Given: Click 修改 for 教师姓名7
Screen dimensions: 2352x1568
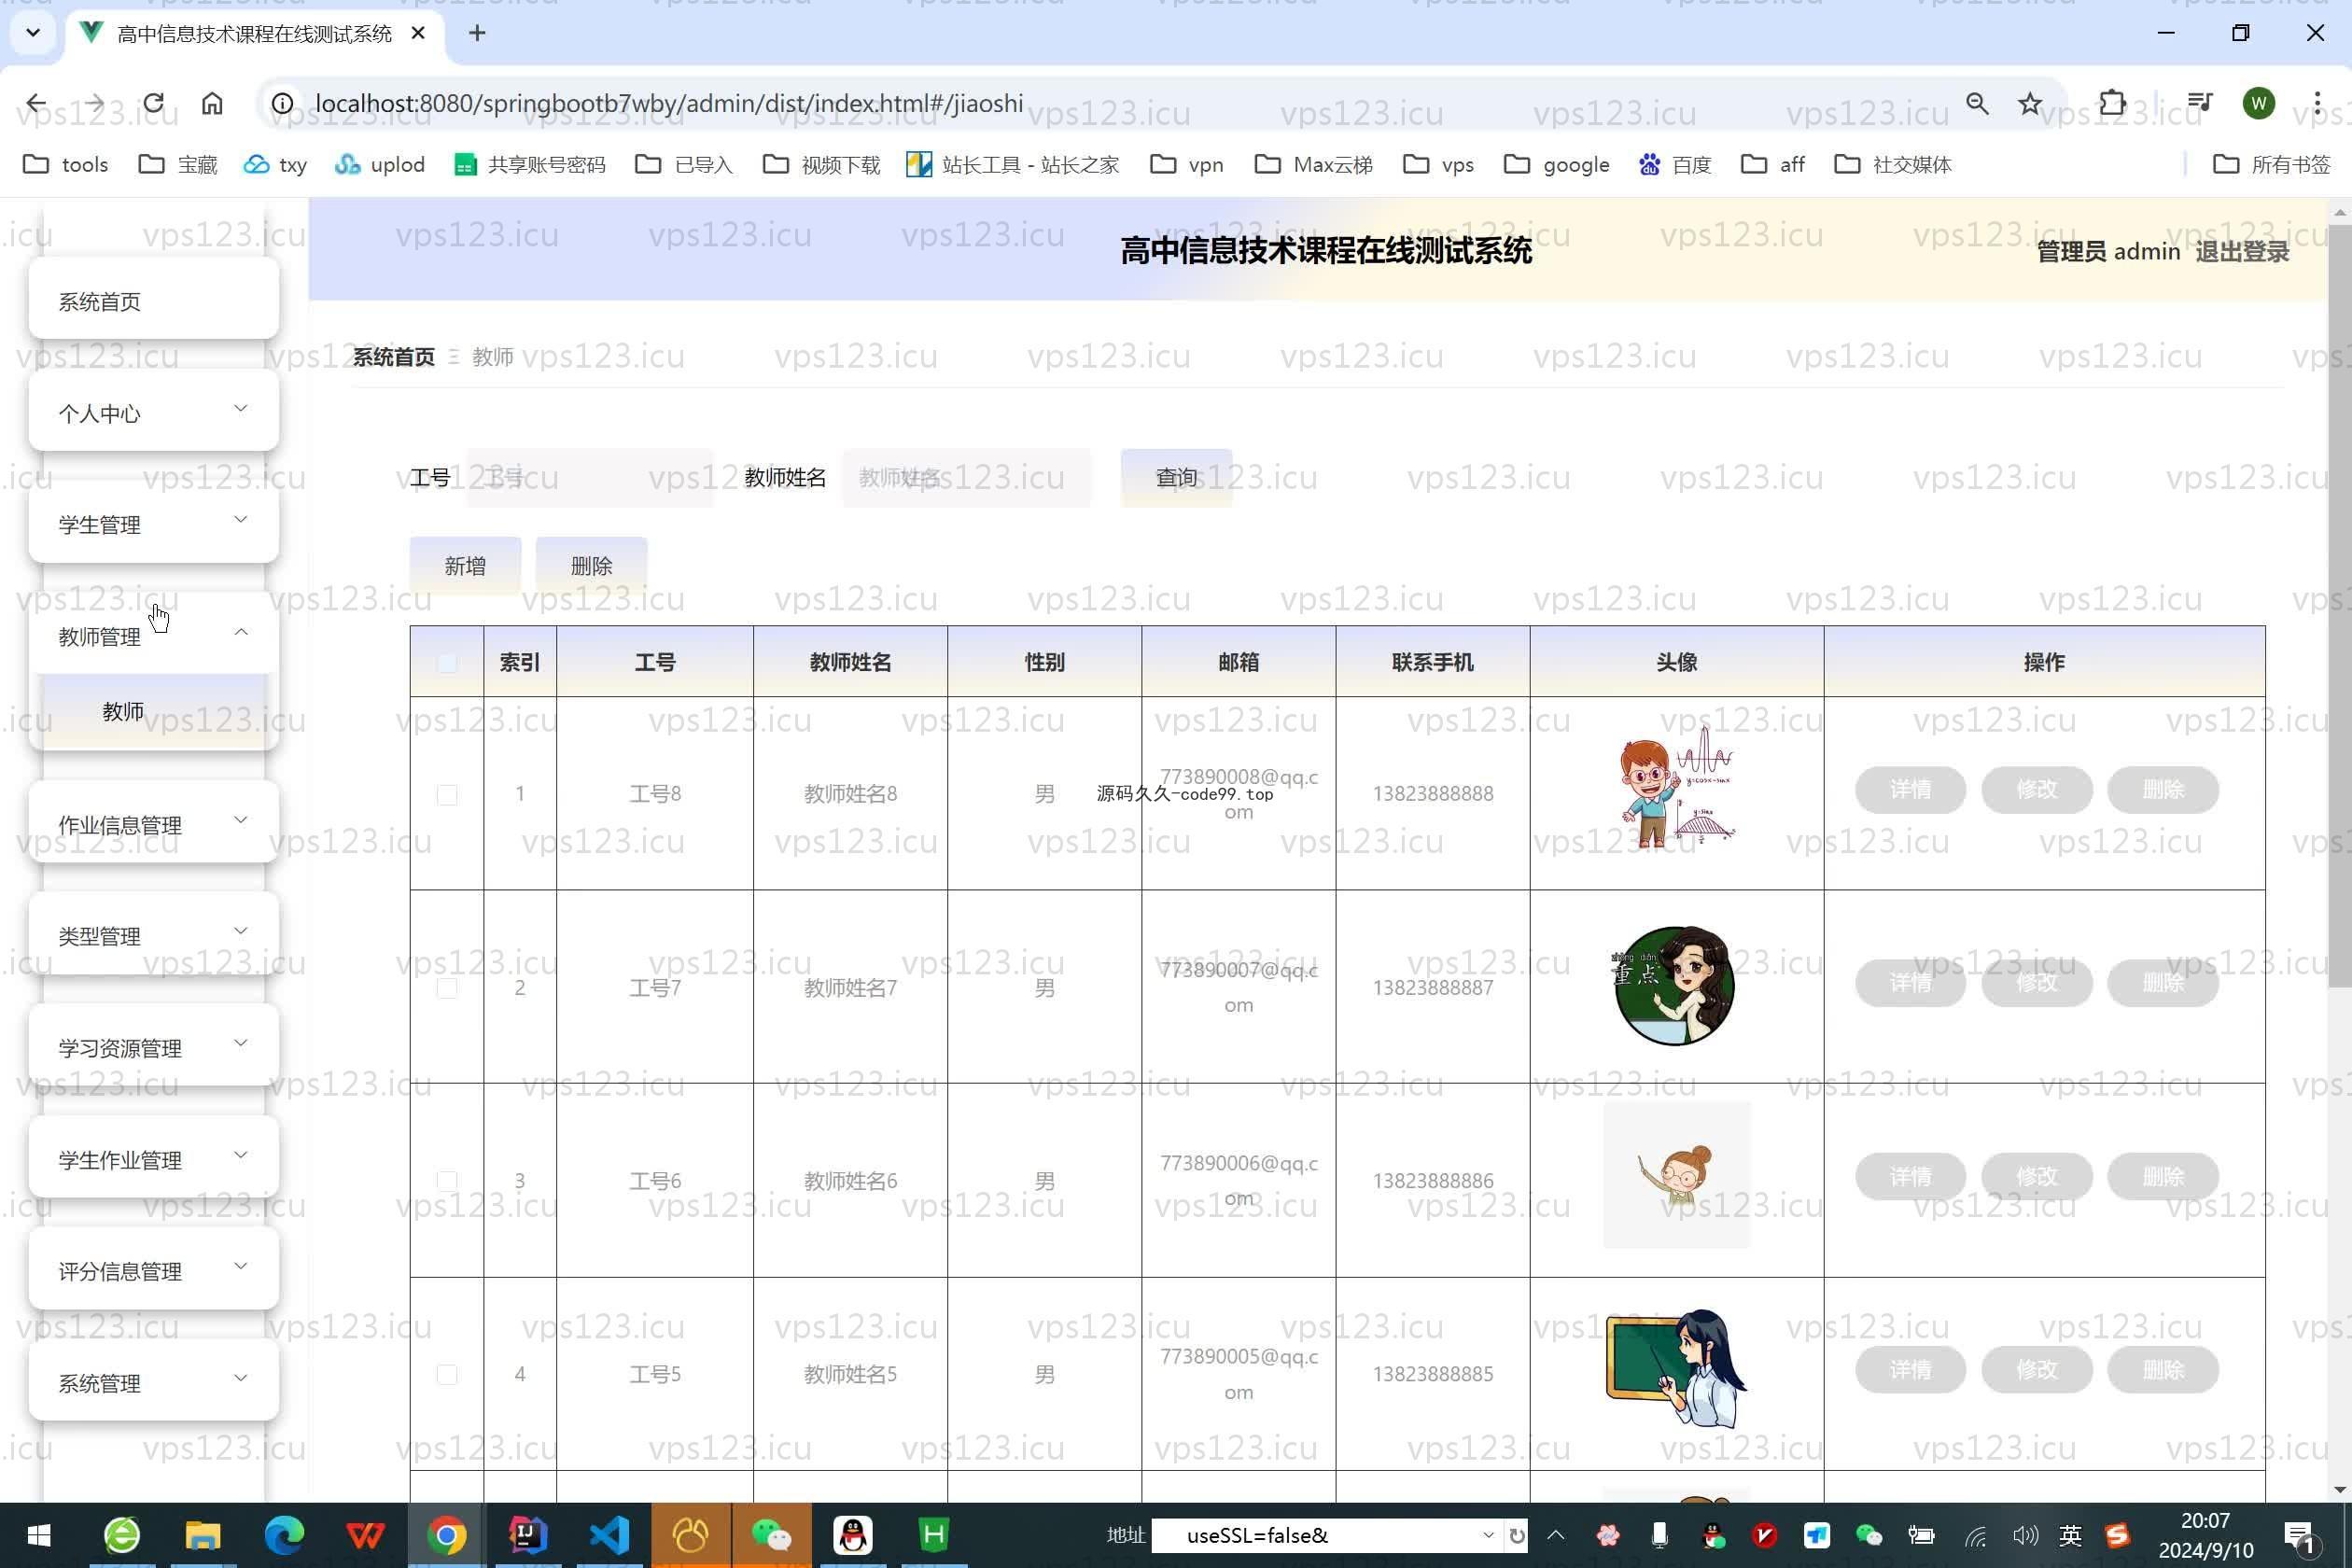Looking at the screenshot, I should (2036, 983).
